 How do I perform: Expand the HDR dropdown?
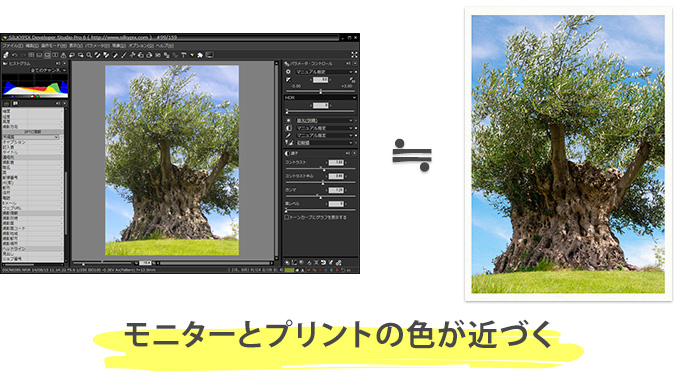point(320,98)
